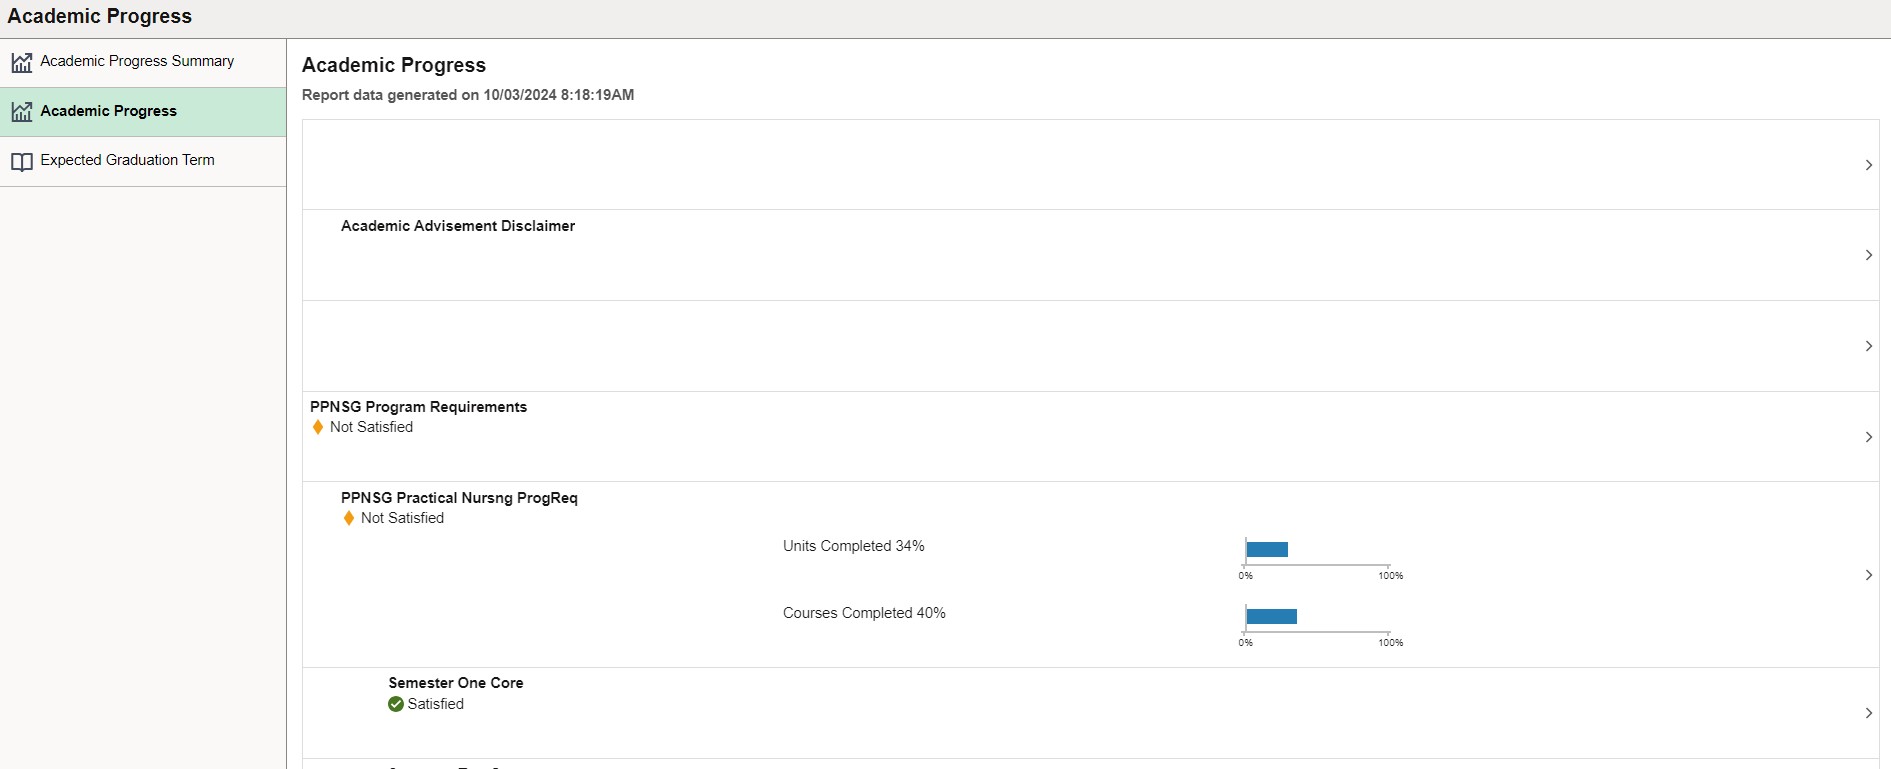The height and width of the screenshot is (769, 1891).
Task: Click the Academic Progress Summary chart icon
Action: pyautogui.click(x=22, y=62)
